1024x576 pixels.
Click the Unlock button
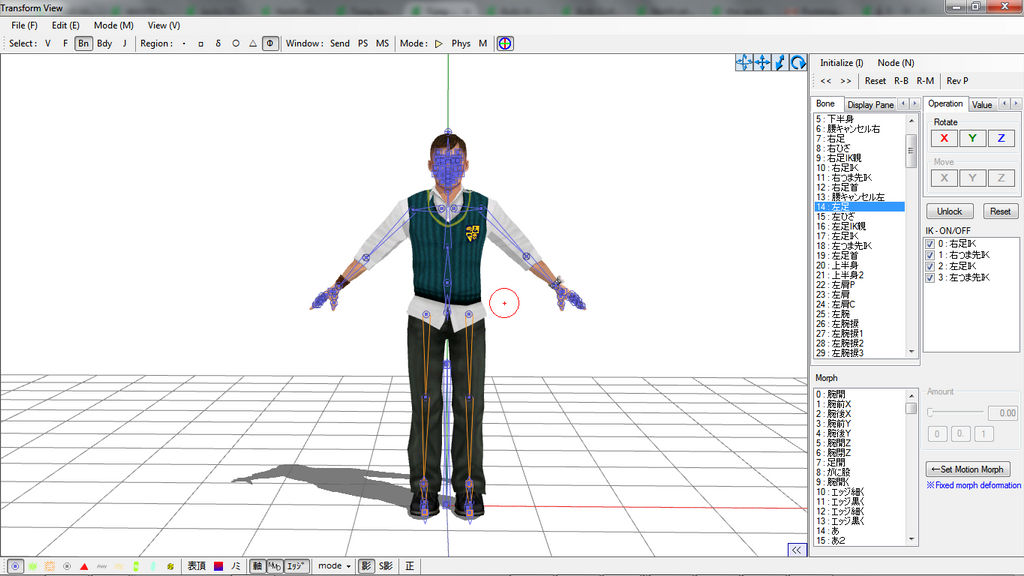[949, 211]
